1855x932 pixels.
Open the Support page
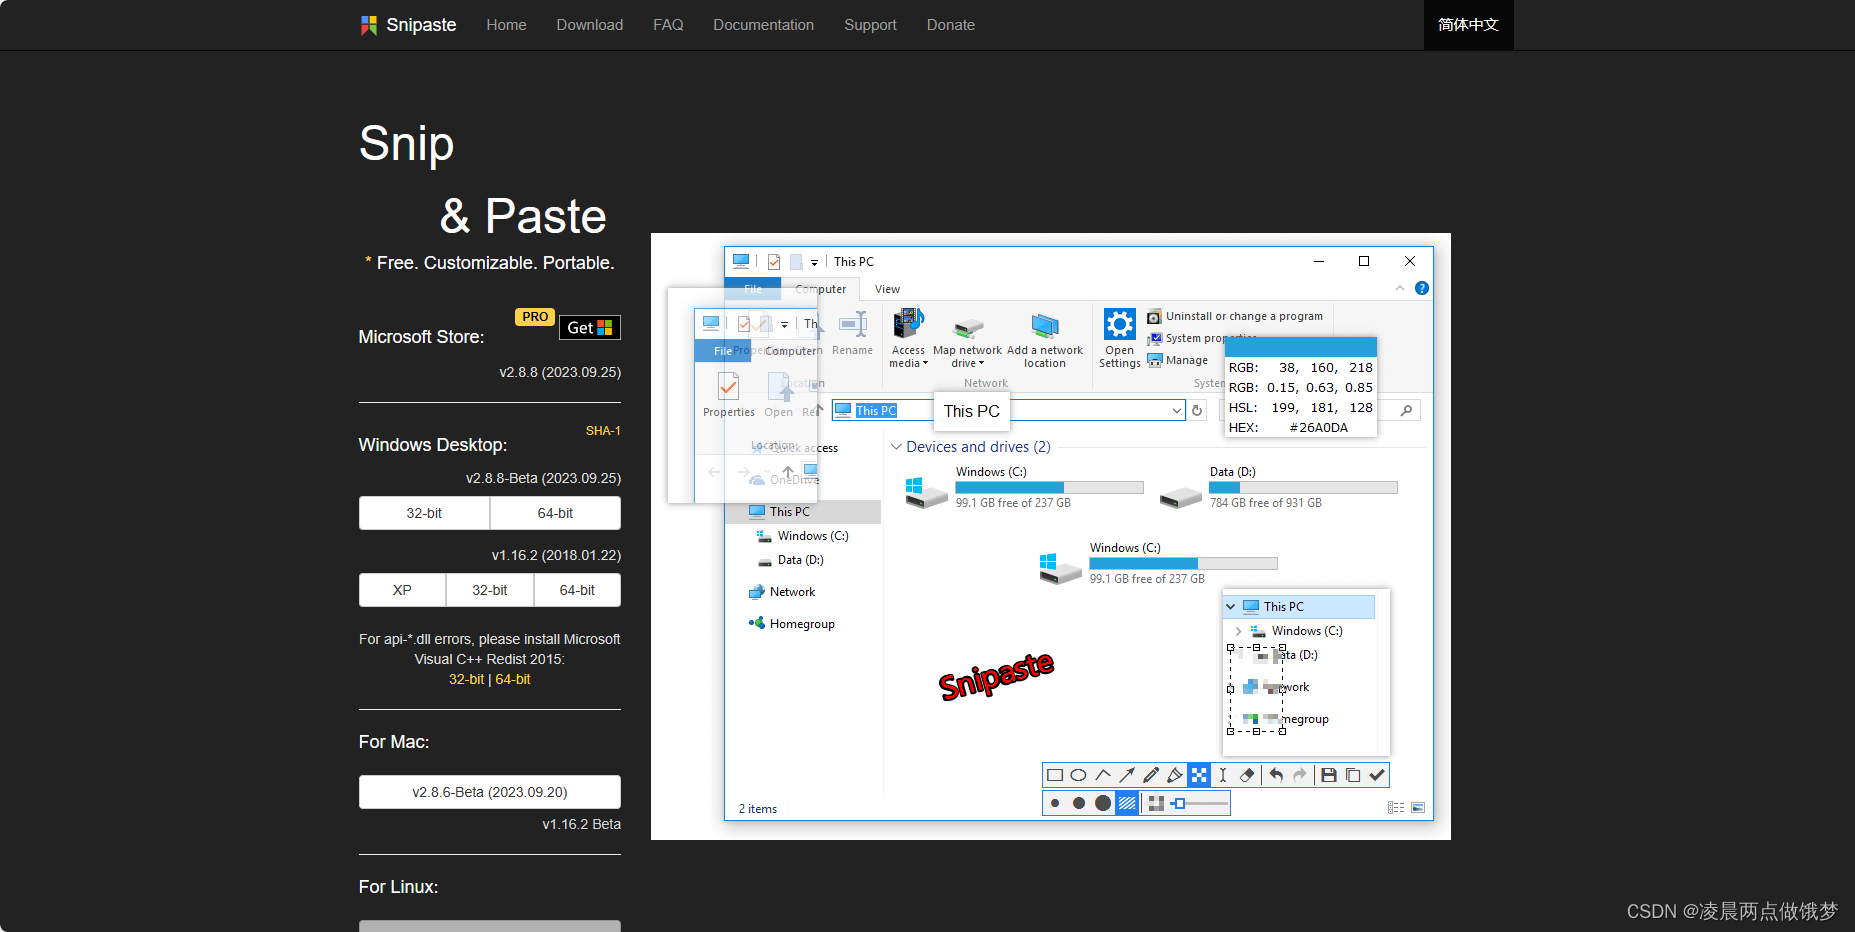tap(870, 25)
